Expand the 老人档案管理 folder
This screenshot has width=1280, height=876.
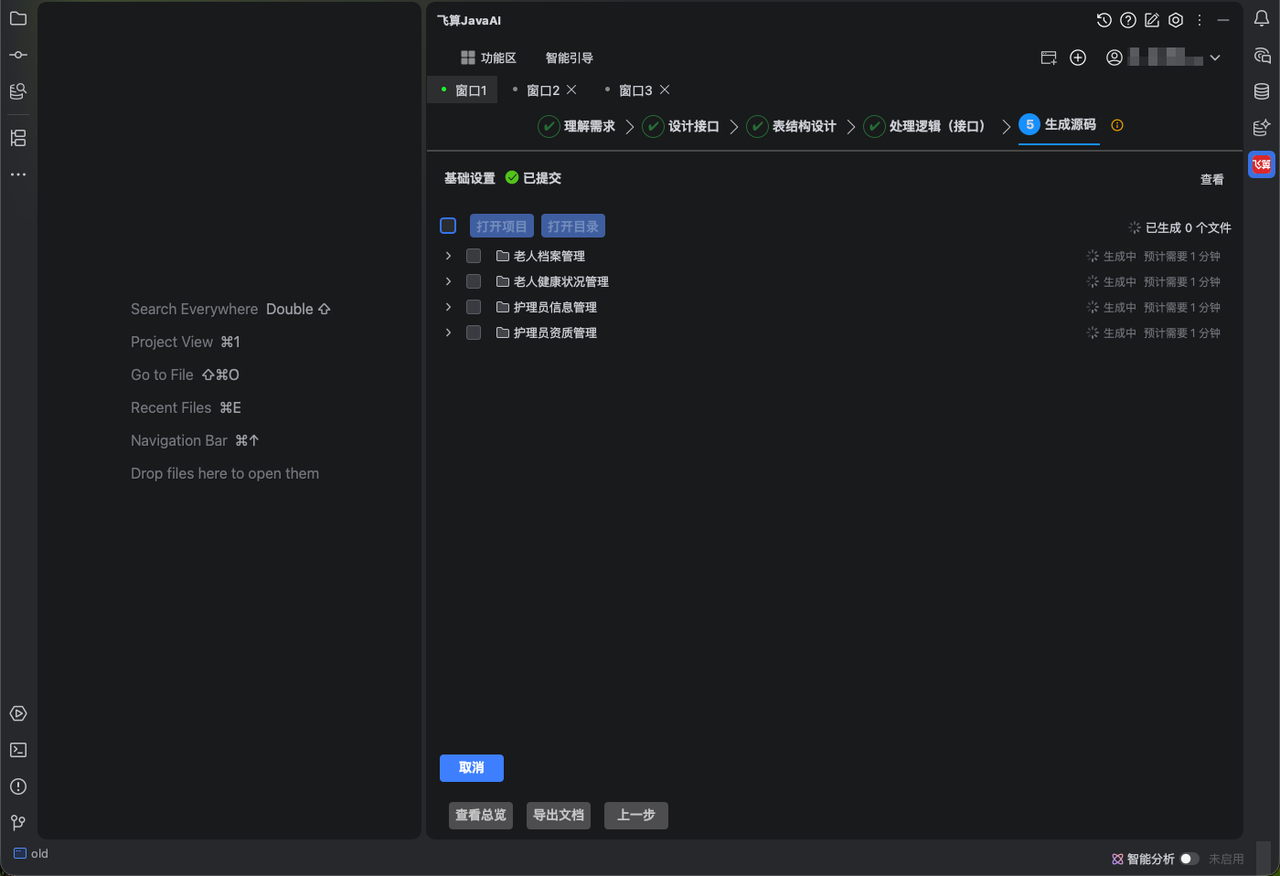[x=448, y=256]
